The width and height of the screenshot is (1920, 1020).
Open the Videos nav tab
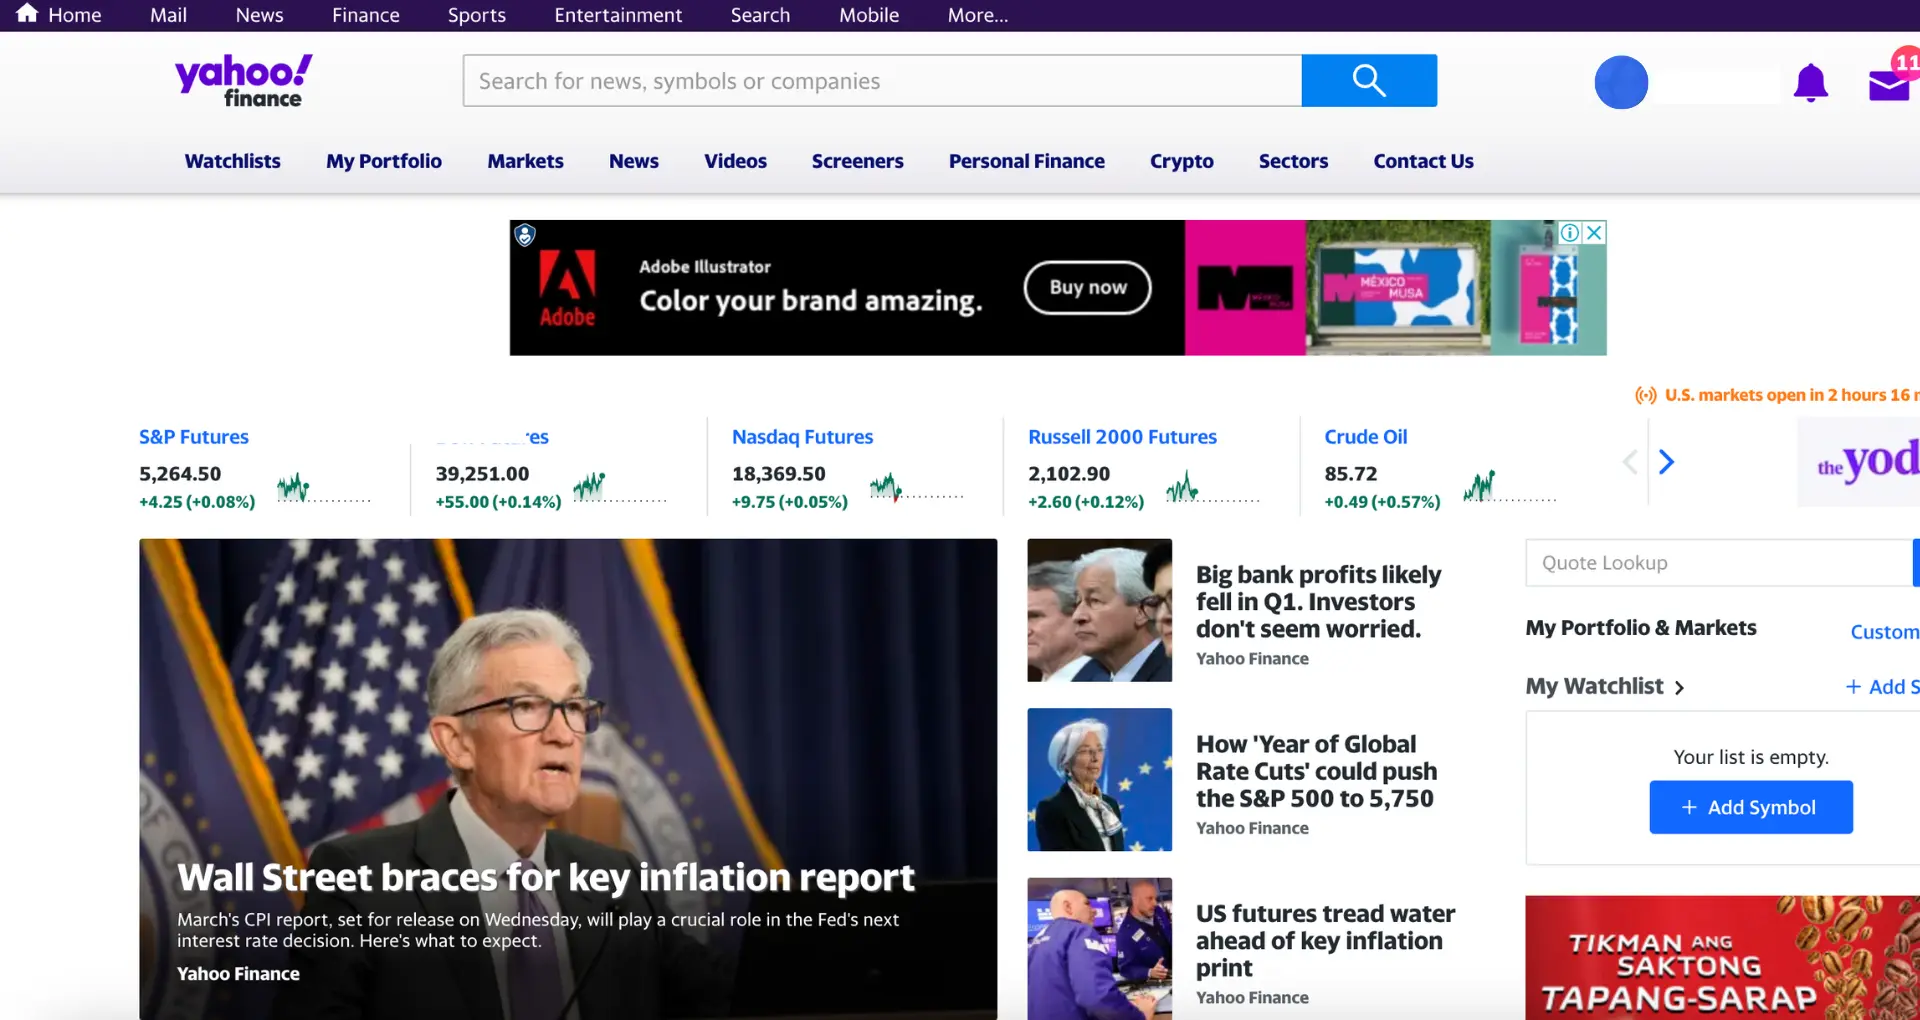click(x=735, y=161)
